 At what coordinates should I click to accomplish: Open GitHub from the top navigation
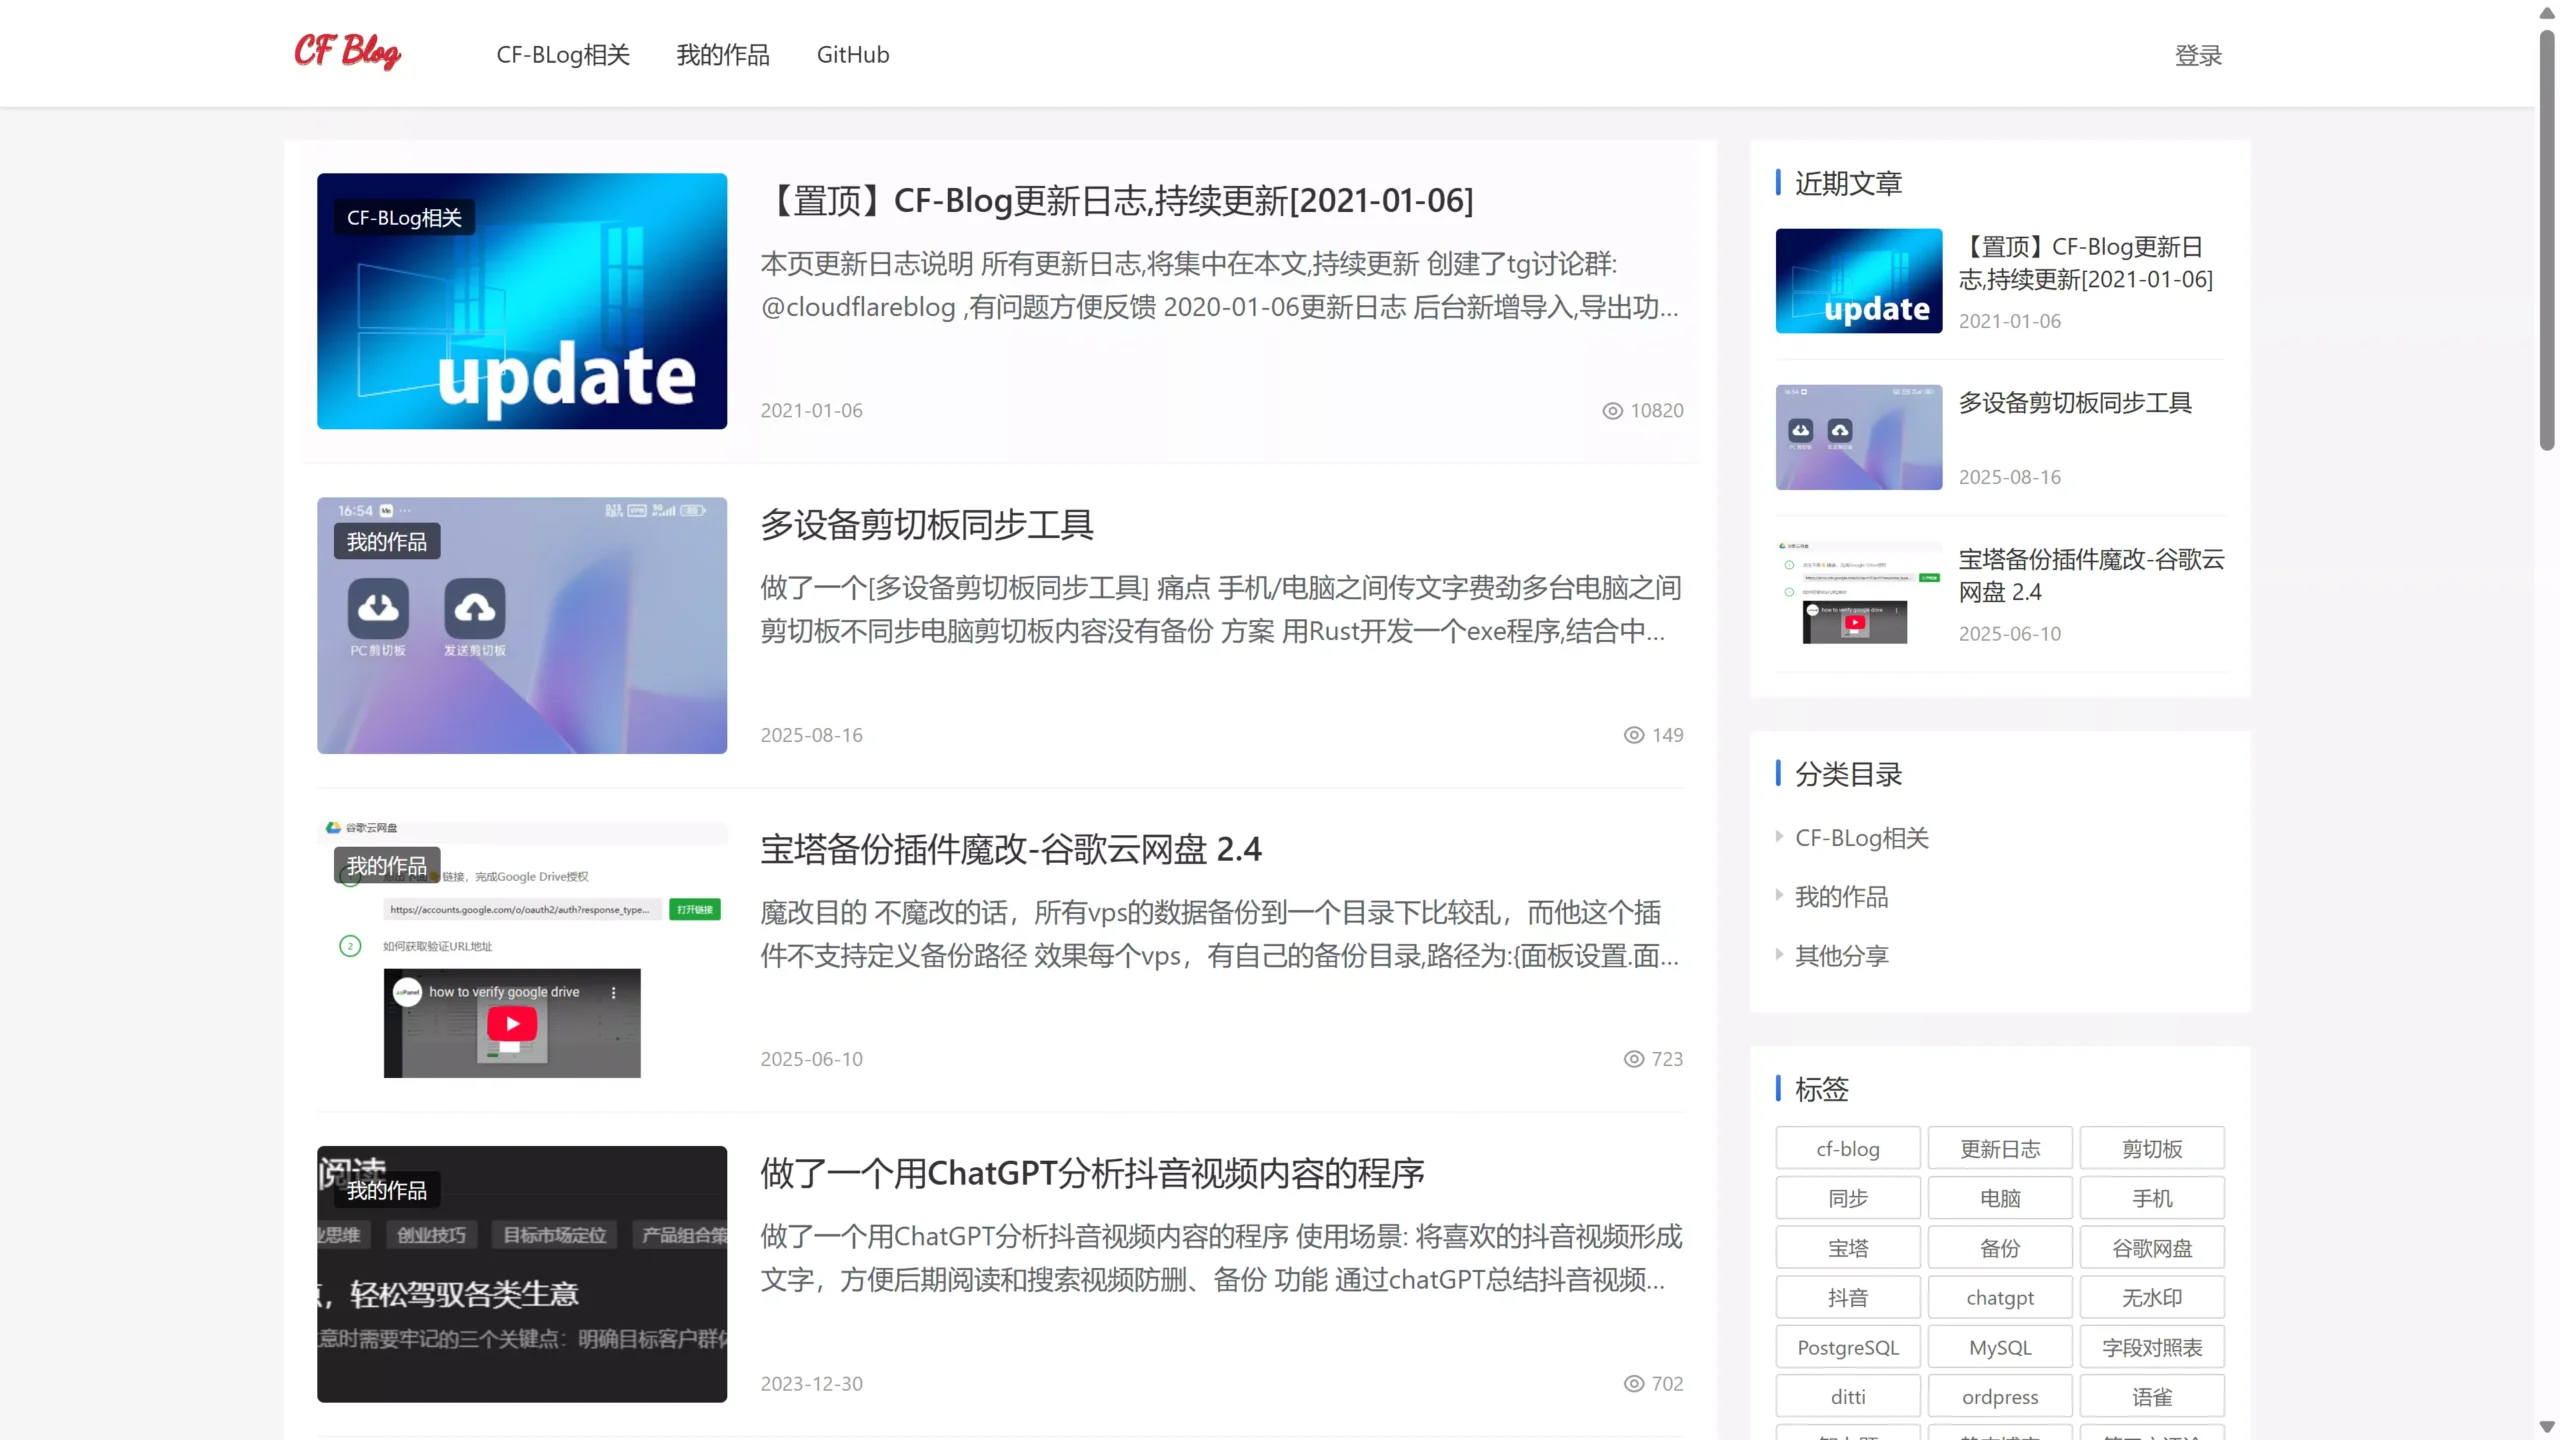(853, 55)
